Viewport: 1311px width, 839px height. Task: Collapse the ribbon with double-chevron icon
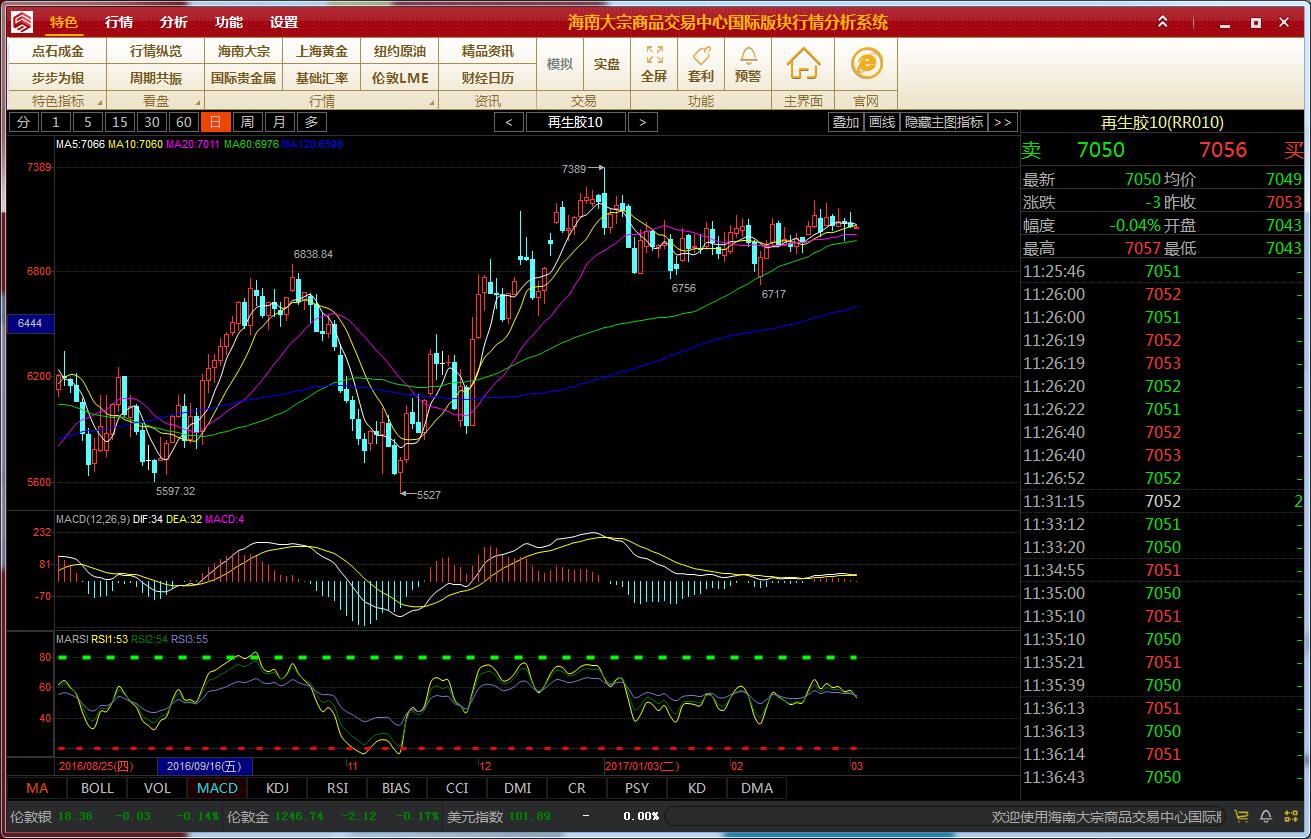(x=1162, y=22)
